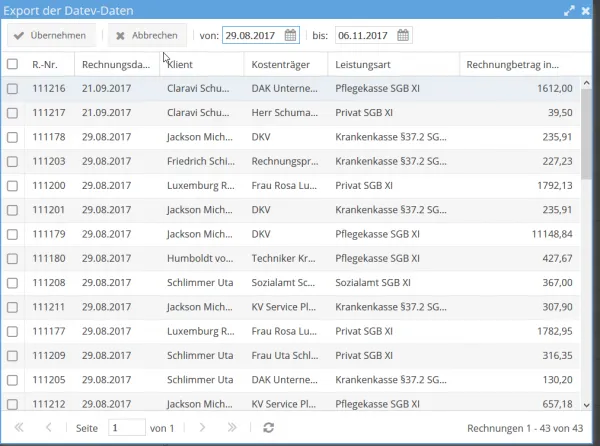Viewport: 600px width, 446px height.
Task: Go to the next page with the right arrow
Action: (x=202, y=428)
